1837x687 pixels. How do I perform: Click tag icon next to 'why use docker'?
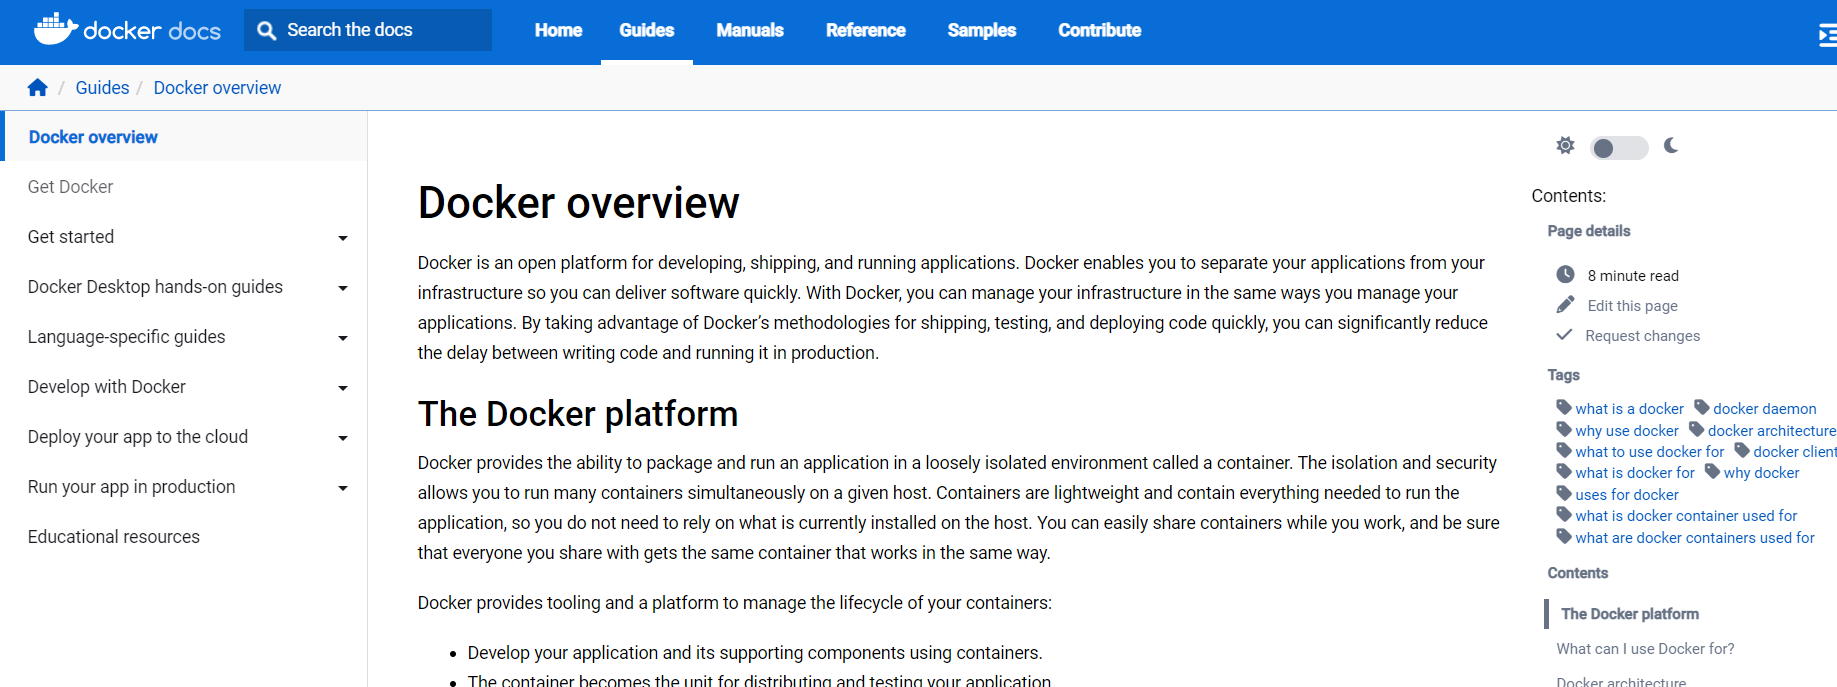pos(1564,429)
